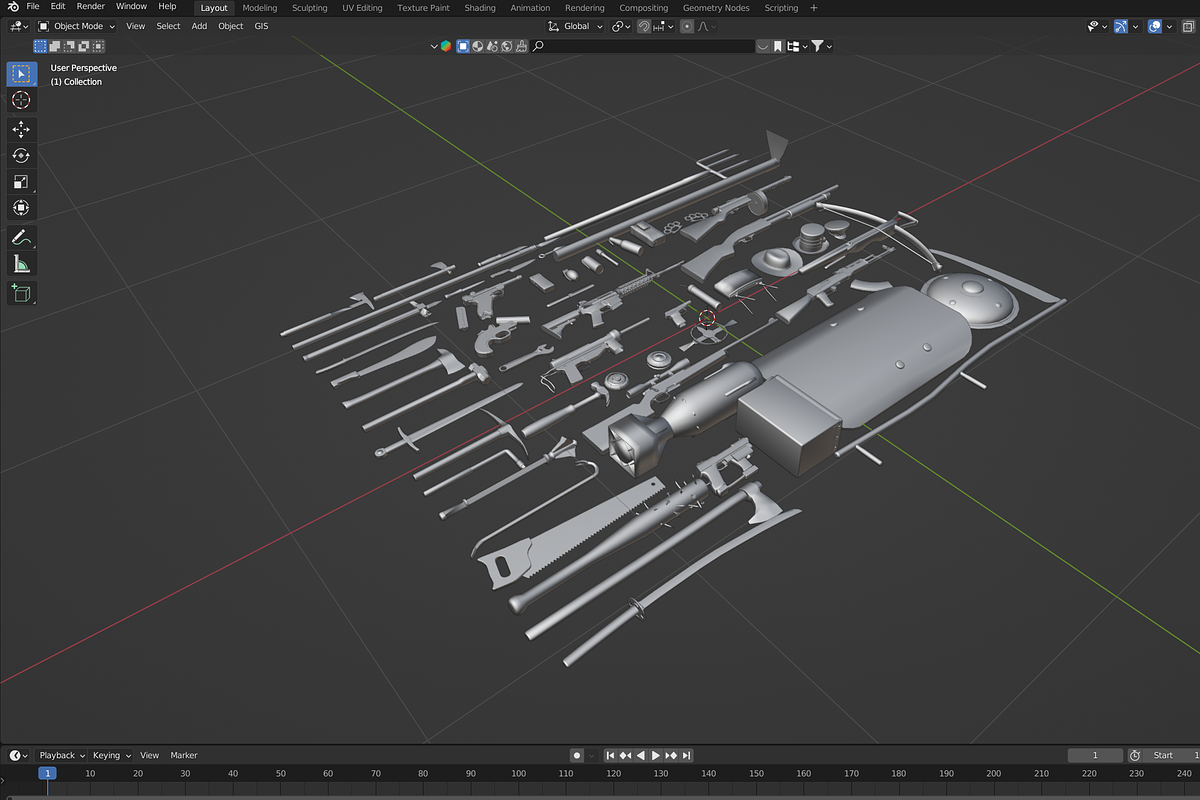Select the Move tool
This screenshot has height=800, width=1200.
[x=22, y=129]
